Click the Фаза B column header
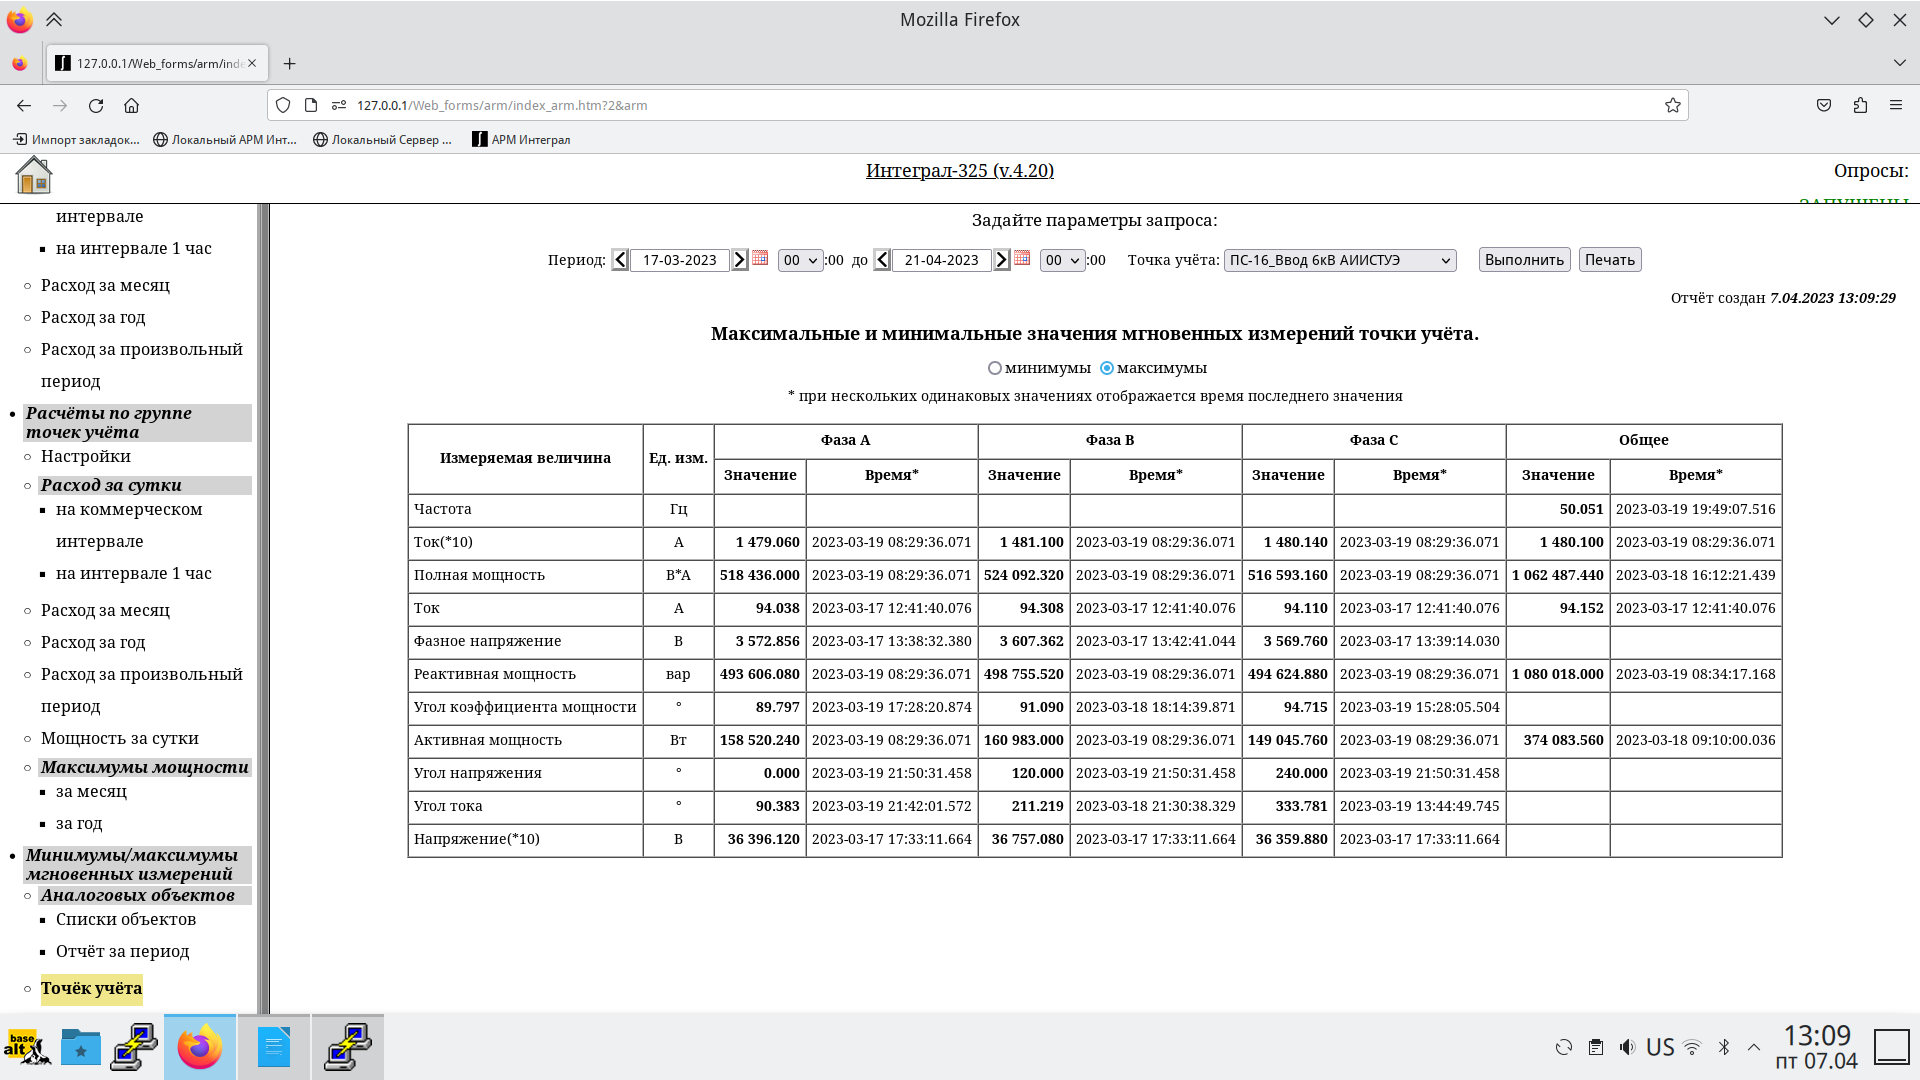Image resolution: width=1920 pixels, height=1080 pixels. tap(1110, 441)
